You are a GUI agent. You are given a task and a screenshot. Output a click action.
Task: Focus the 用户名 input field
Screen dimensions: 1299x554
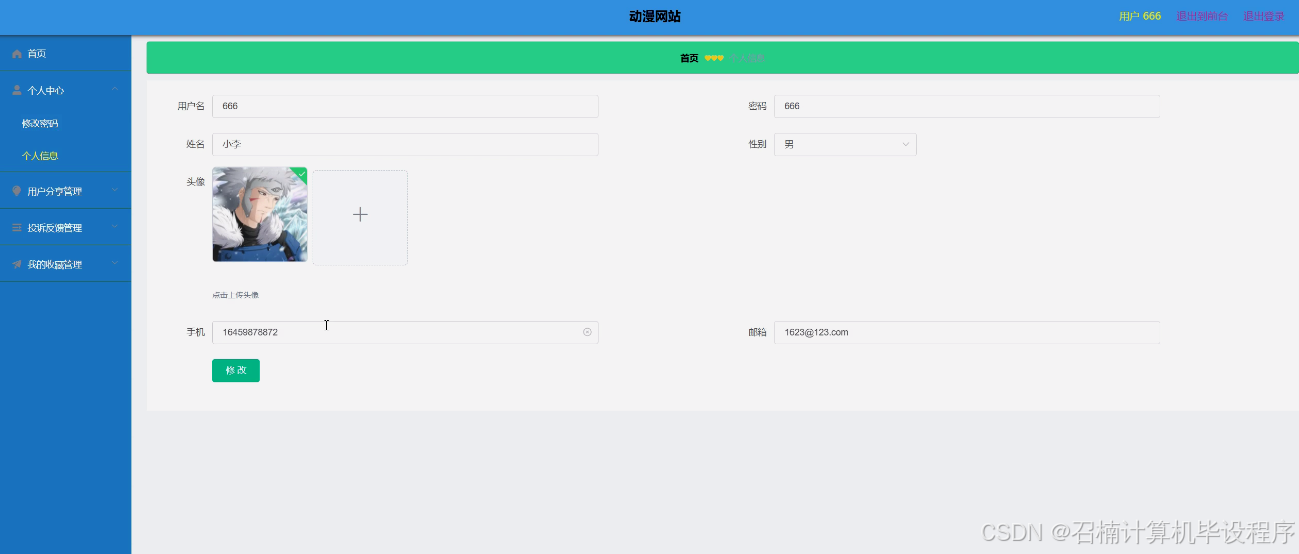point(405,106)
